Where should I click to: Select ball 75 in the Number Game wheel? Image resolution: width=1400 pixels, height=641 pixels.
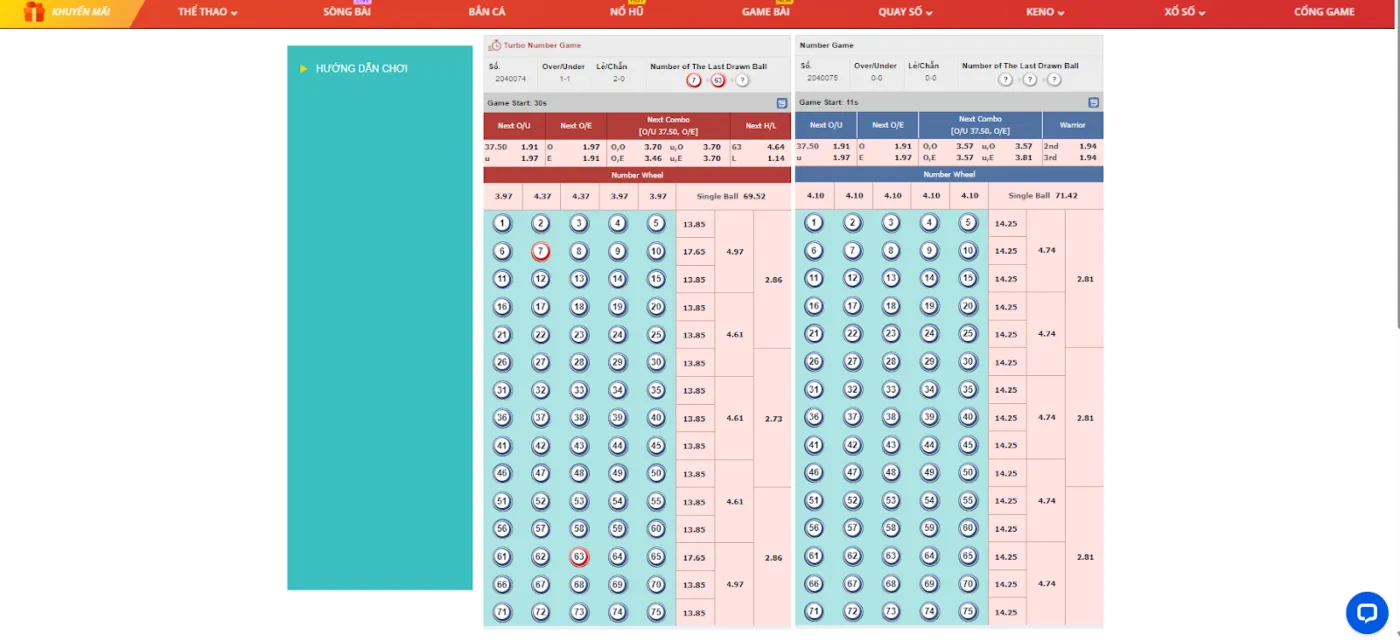coord(967,612)
